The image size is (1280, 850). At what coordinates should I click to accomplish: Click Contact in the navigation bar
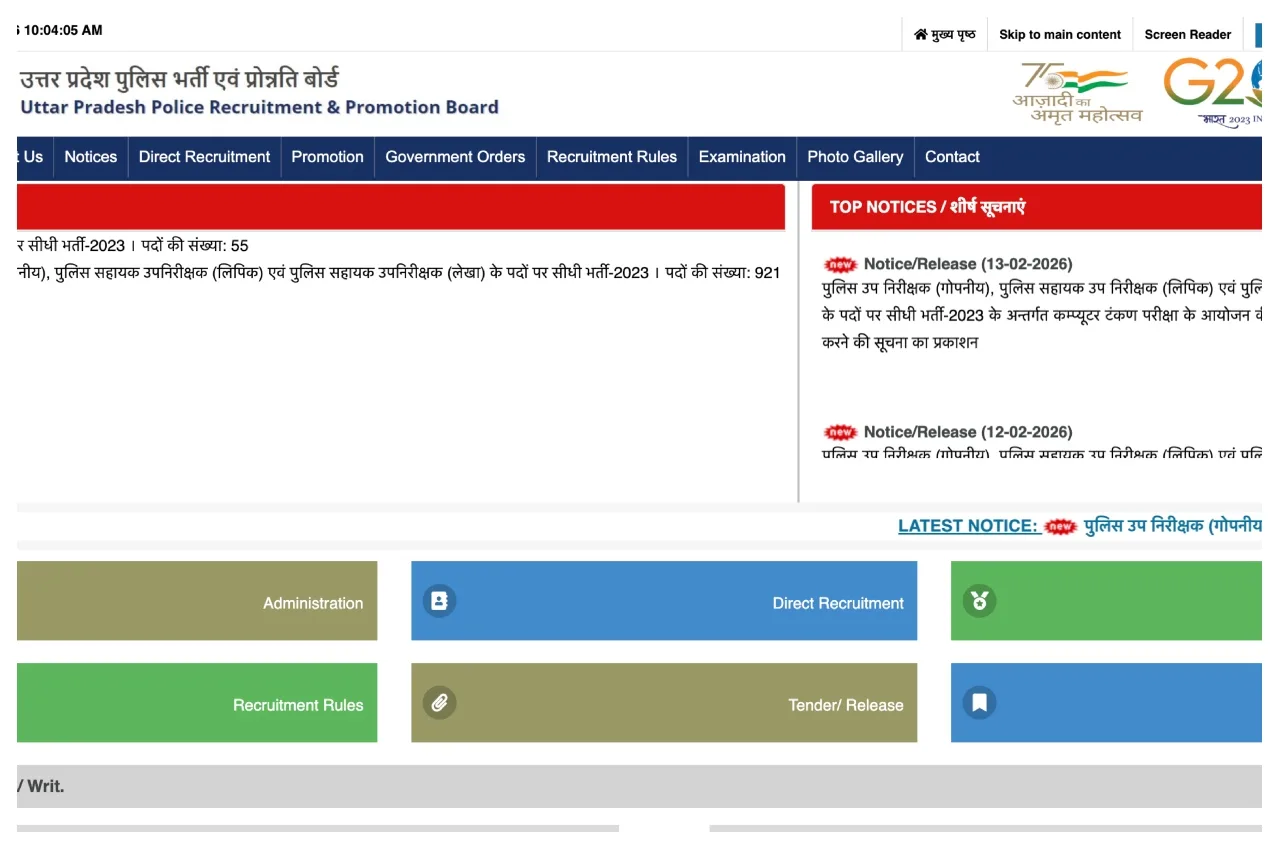coord(952,157)
